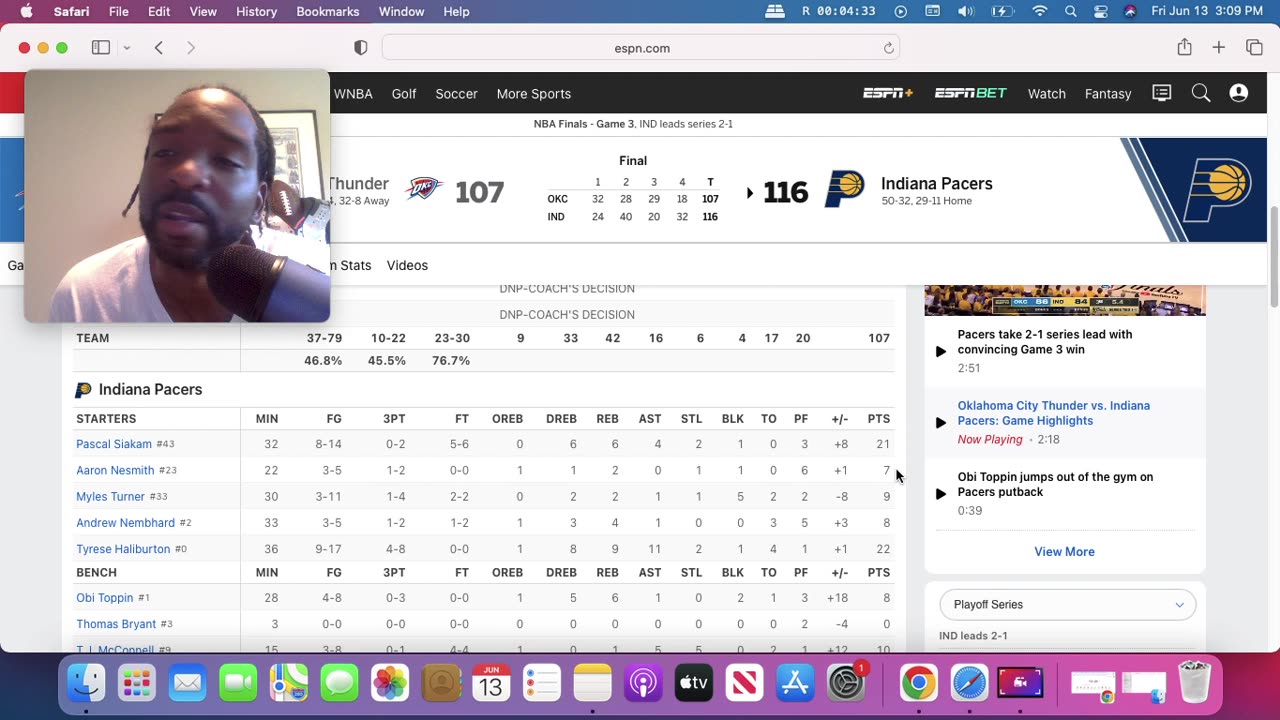Click the Indiana Pacers logo beside score
1280x720 pixels.
pos(844,189)
